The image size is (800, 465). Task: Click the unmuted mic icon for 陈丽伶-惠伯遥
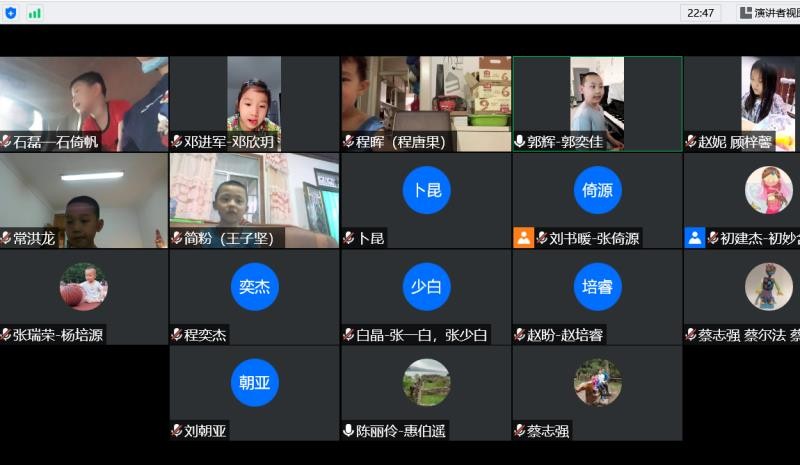point(348,431)
